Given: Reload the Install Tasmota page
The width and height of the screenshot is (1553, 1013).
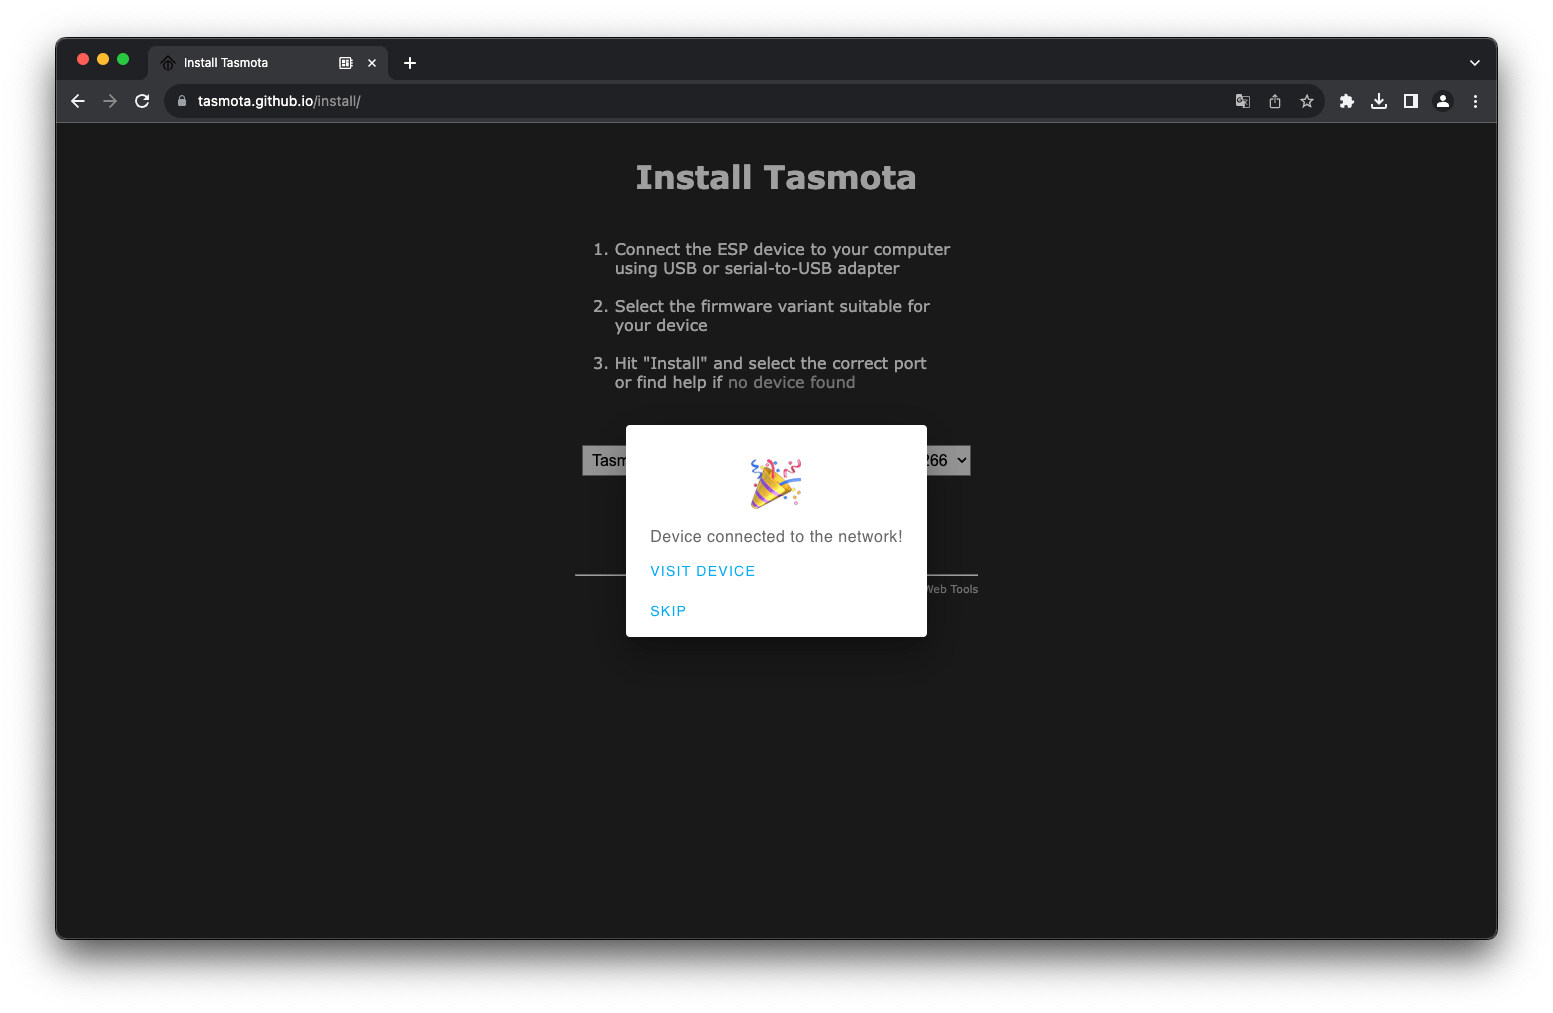Looking at the screenshot, I should (142, 101).
